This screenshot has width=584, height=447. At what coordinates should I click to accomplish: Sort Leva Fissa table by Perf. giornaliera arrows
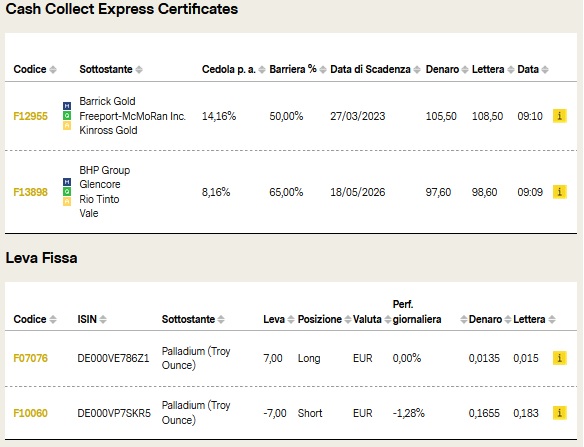coord(464,320)
